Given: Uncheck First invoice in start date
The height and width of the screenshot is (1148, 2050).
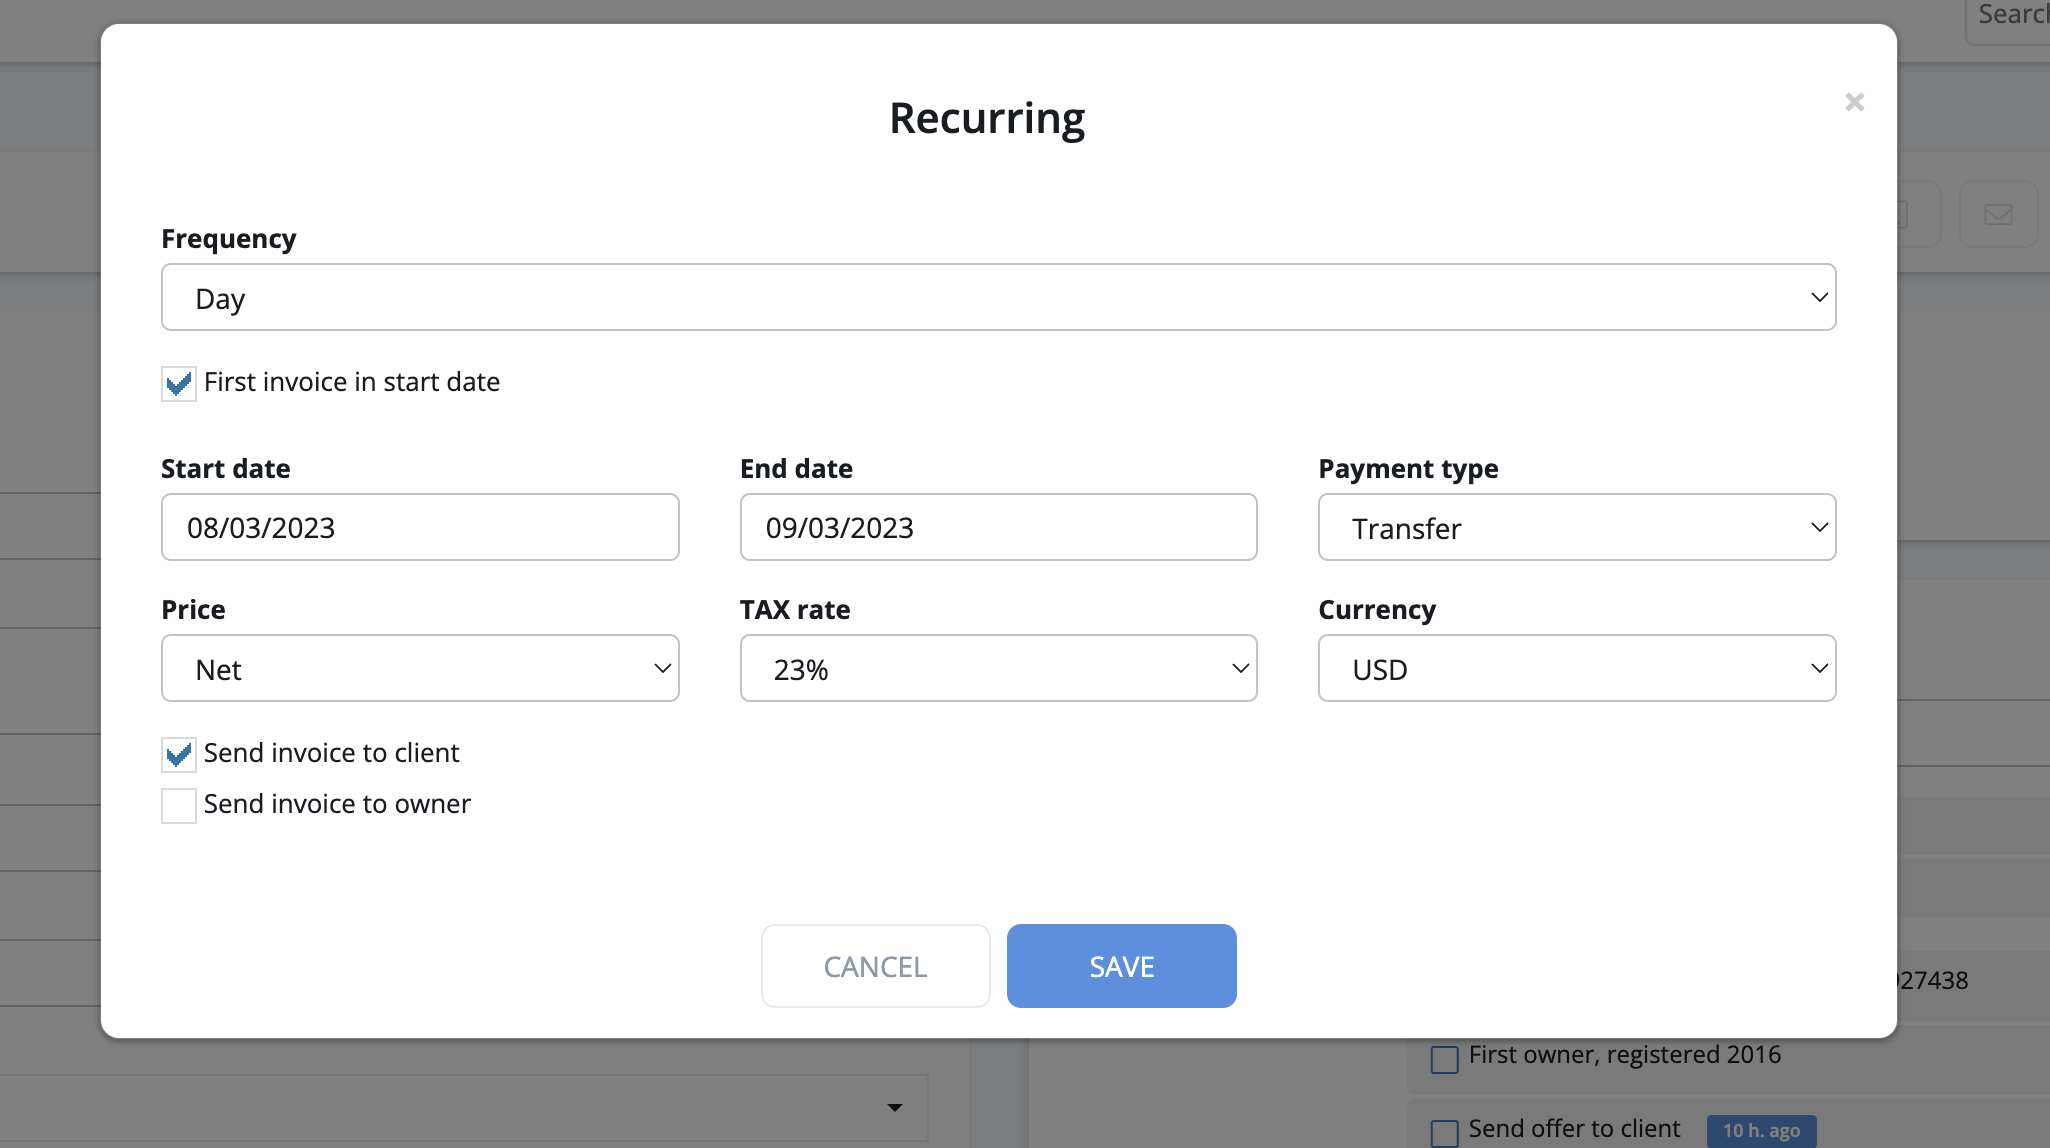Looking at the screenshot, I should click(x=179, y=384).
